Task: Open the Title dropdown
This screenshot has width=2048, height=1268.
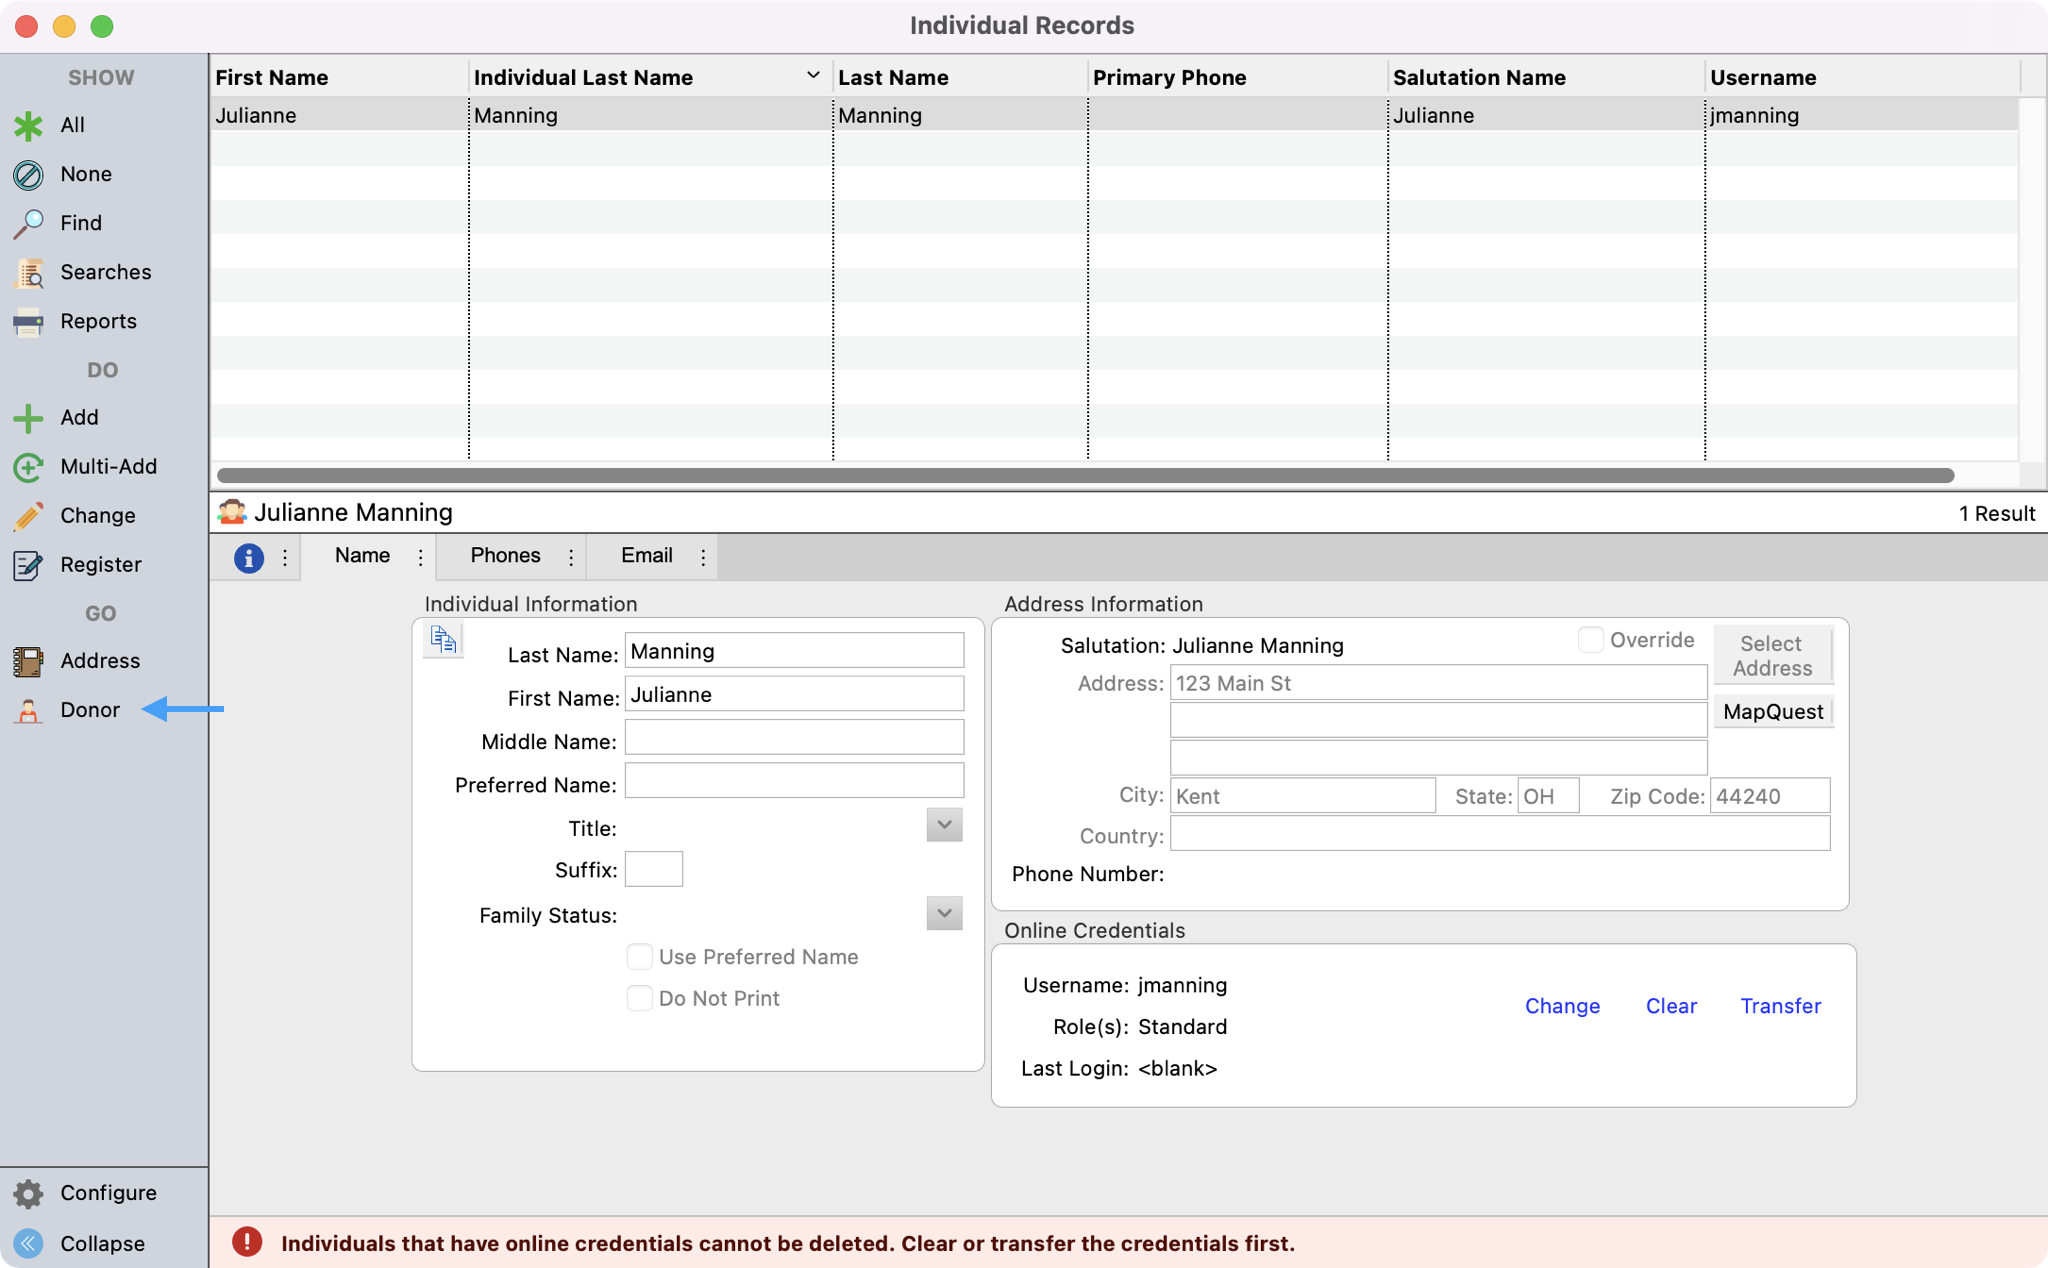Action: (x=944, y=826)
